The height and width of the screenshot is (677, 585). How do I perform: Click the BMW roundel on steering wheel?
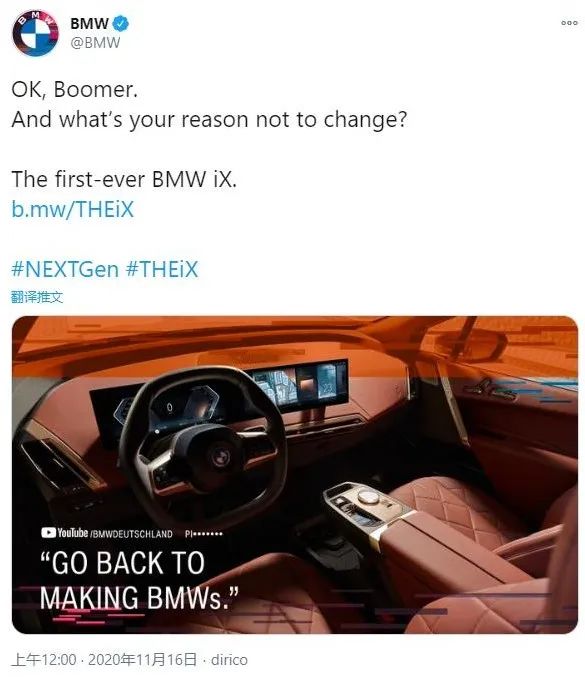[221, 456]
